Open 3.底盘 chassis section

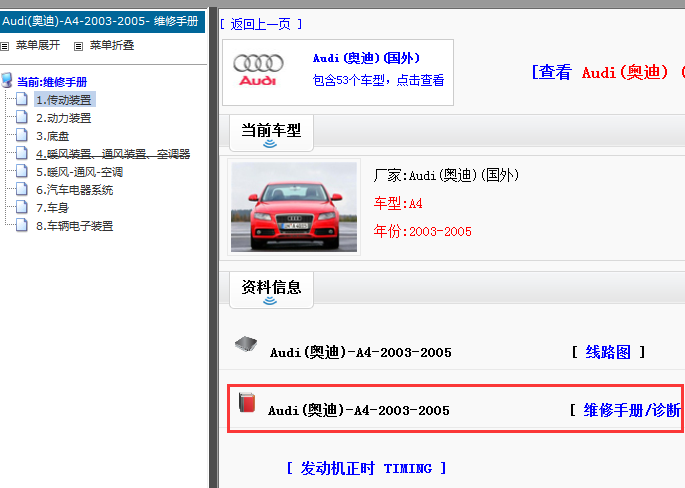(53, 136)
